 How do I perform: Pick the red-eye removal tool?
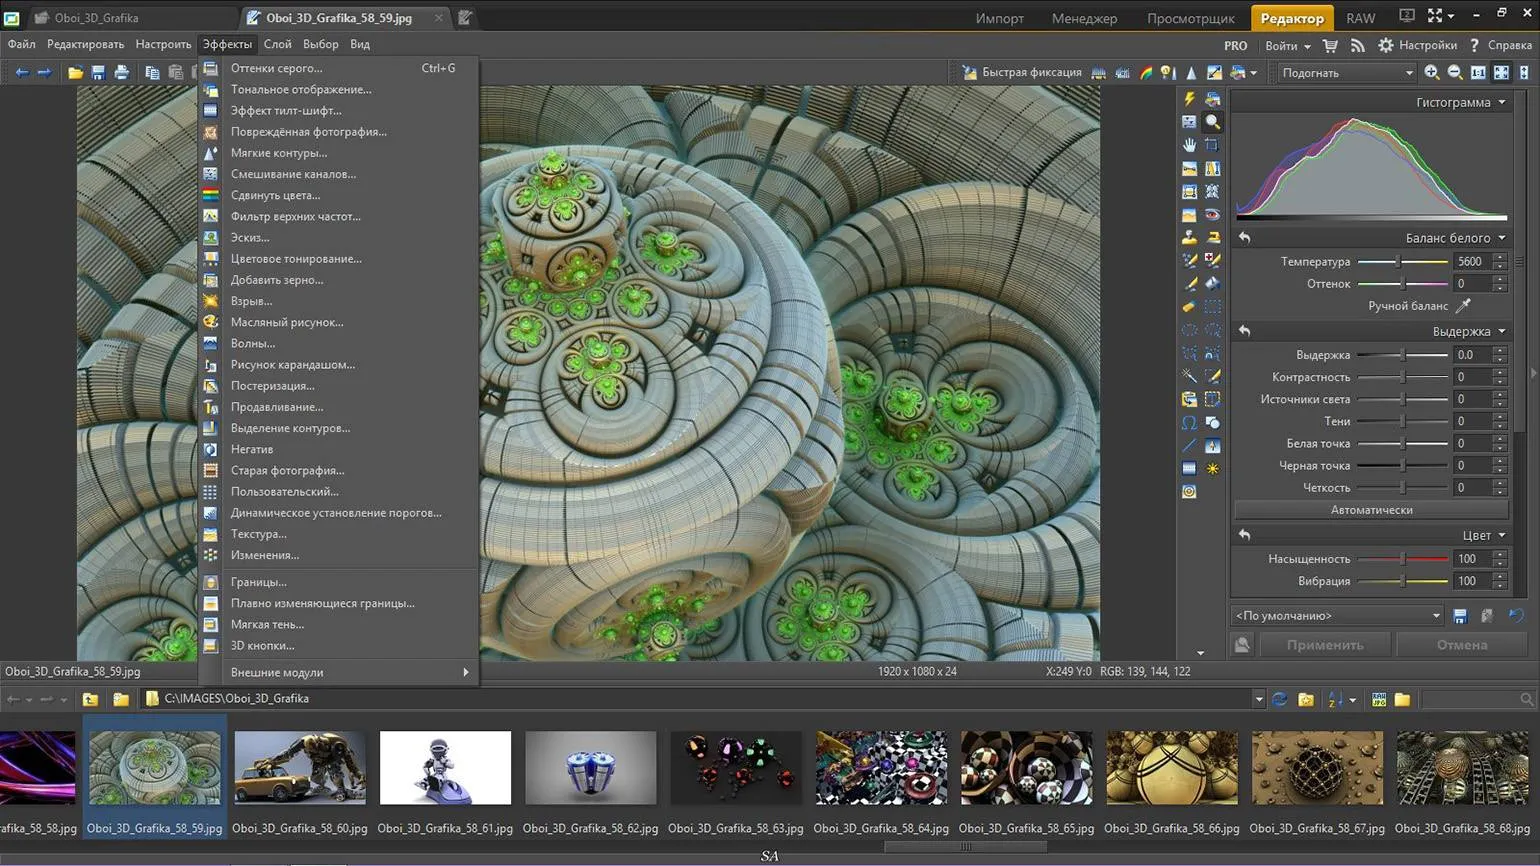click(x=1212, y=215)
